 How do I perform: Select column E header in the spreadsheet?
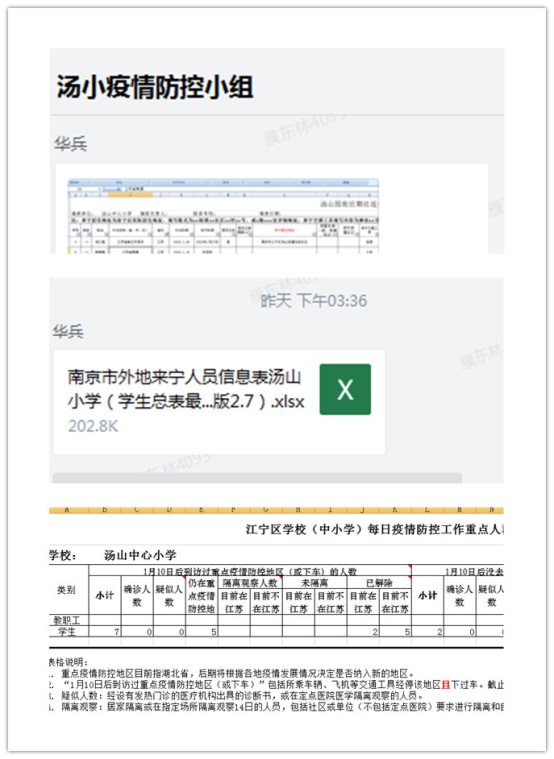[201, 510]
